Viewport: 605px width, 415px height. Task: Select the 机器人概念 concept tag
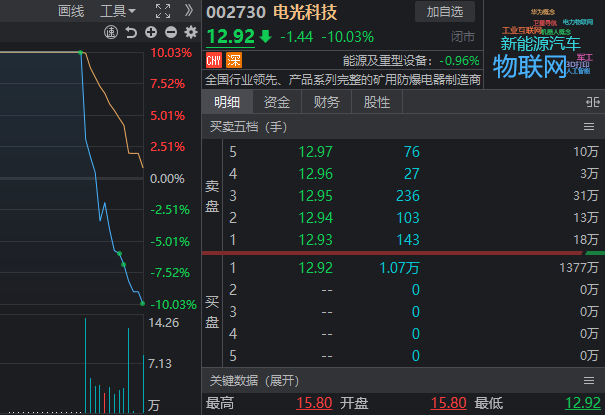point(556,32)
